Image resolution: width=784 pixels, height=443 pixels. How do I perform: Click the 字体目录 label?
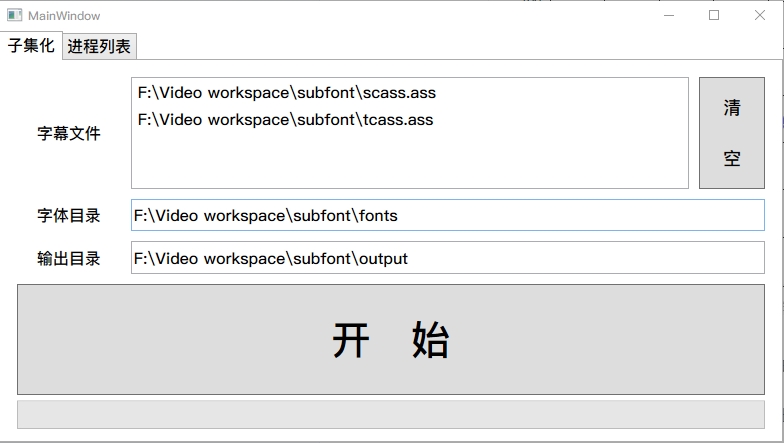(x=69, y=215)
